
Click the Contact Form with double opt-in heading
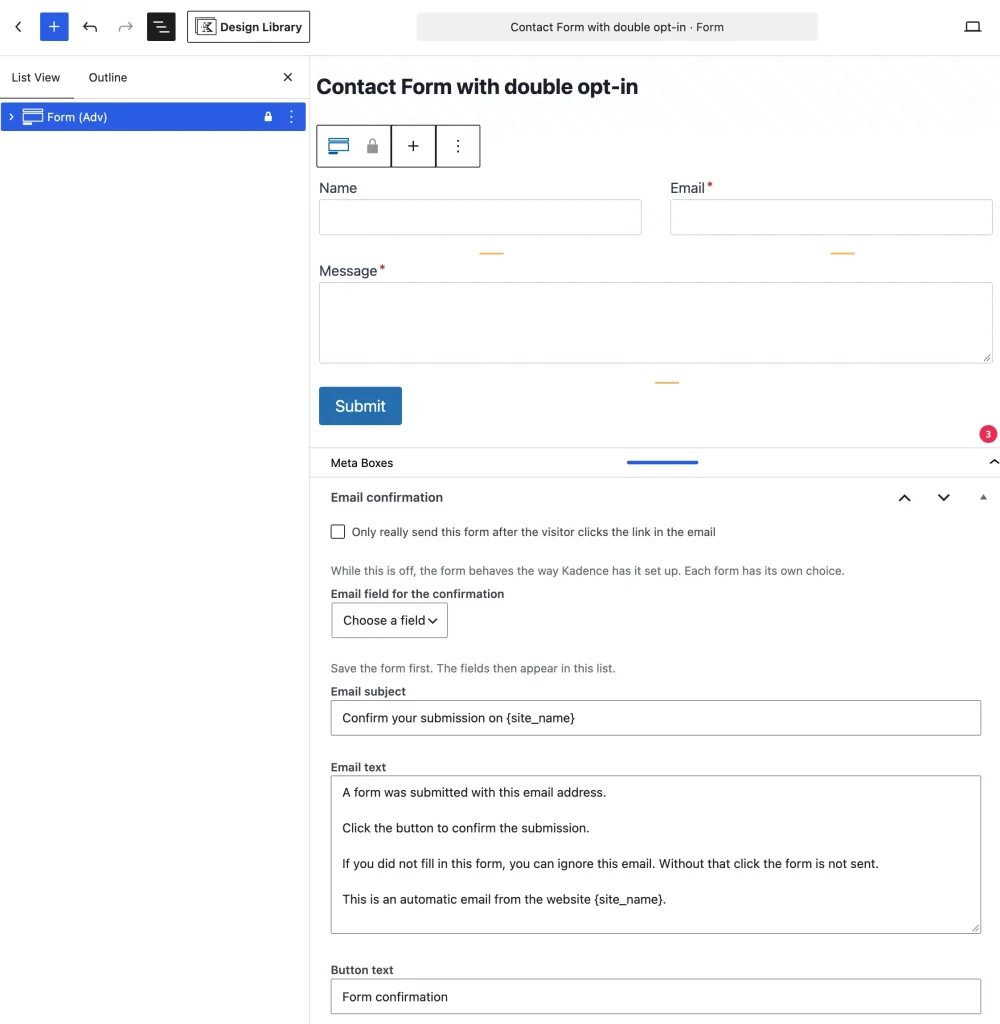(x=477, y=87)
